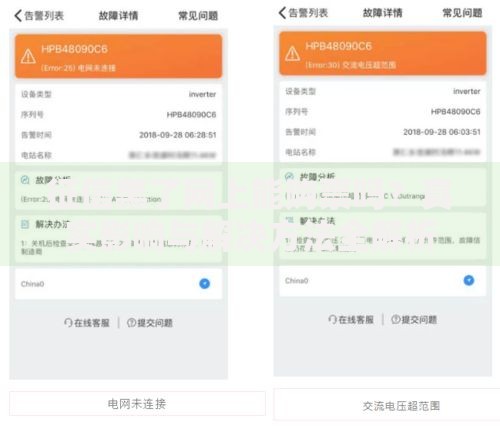The height and width of the screenshot is (429, 500).
Task: Expand China0 dropdown arrow in left screen
Action: click(x=205, y=284)
